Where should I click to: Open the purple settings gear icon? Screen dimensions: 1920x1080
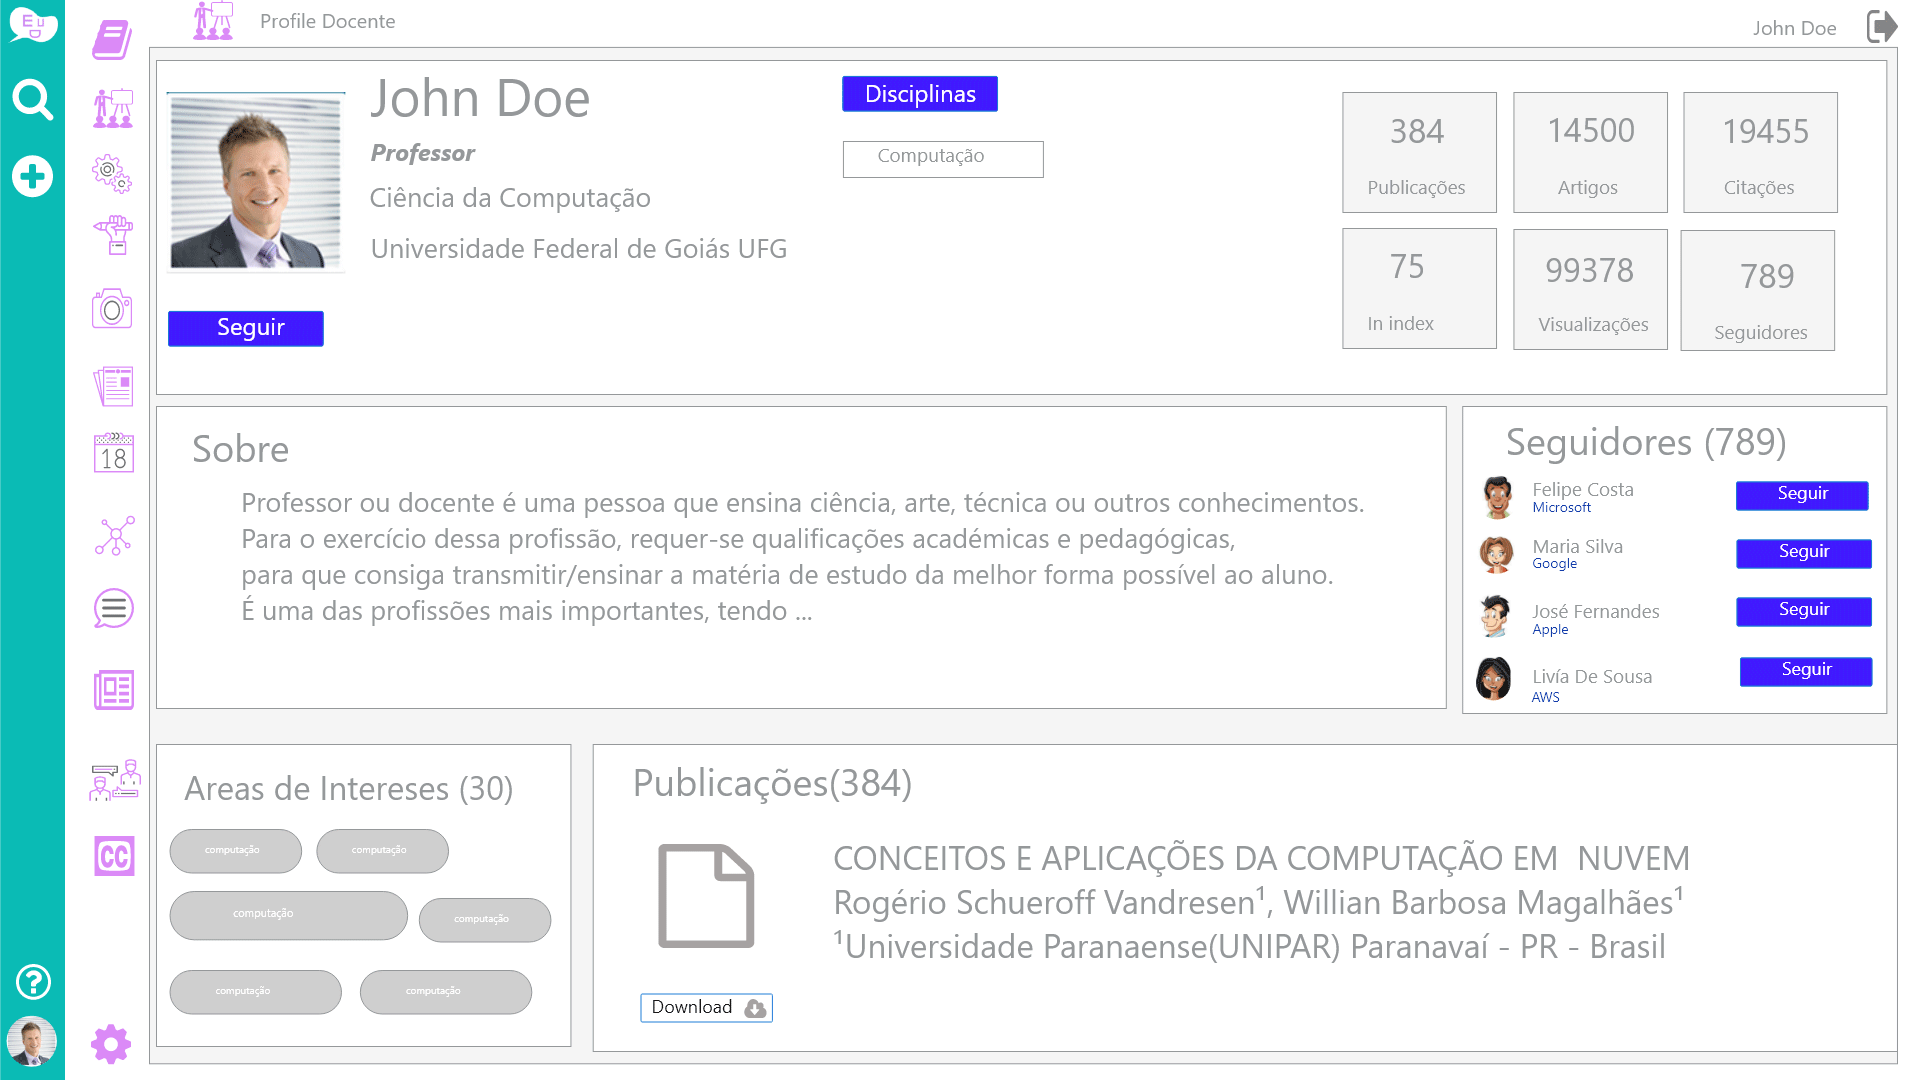111,1044
